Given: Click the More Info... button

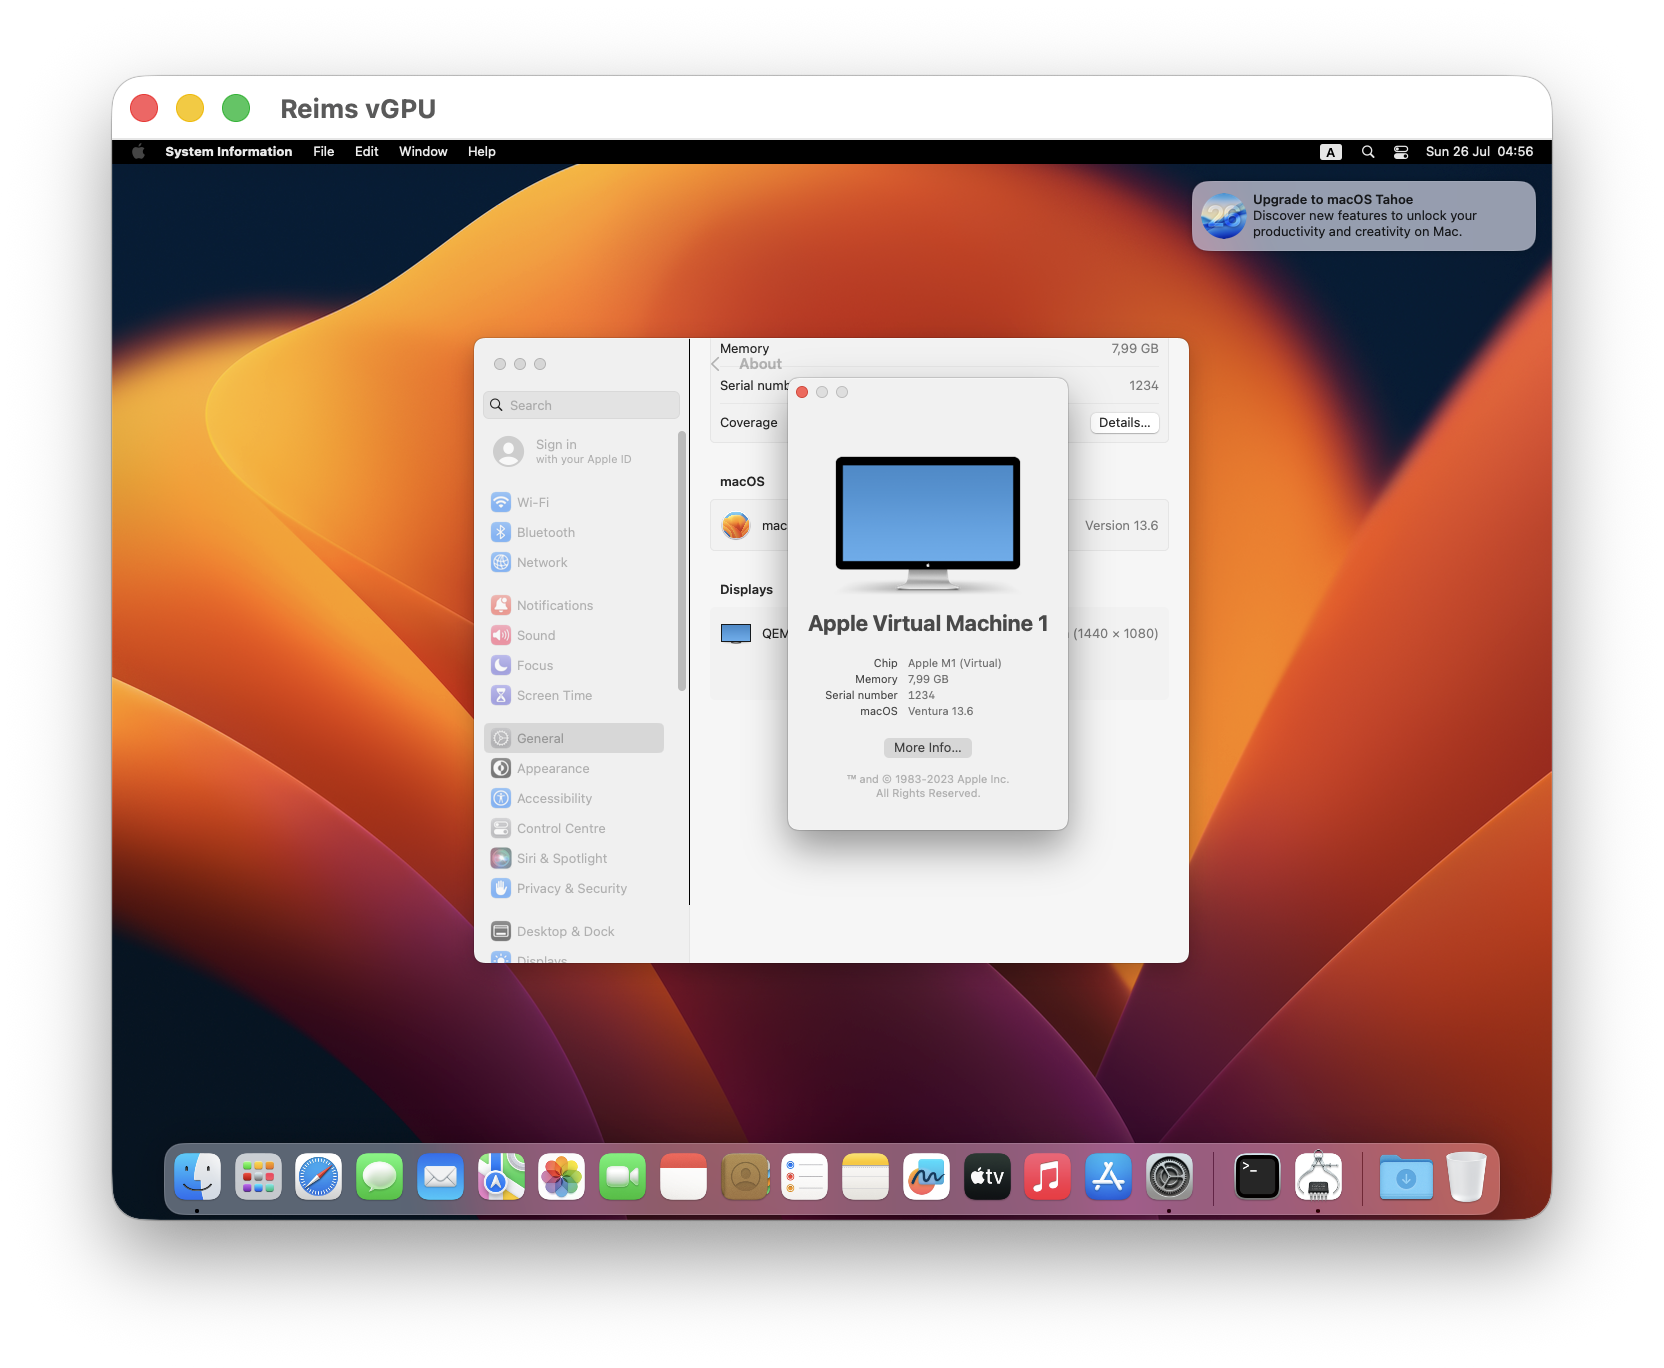Looking at the screenshot, I should pyautogui.click(x=928, y=747).
